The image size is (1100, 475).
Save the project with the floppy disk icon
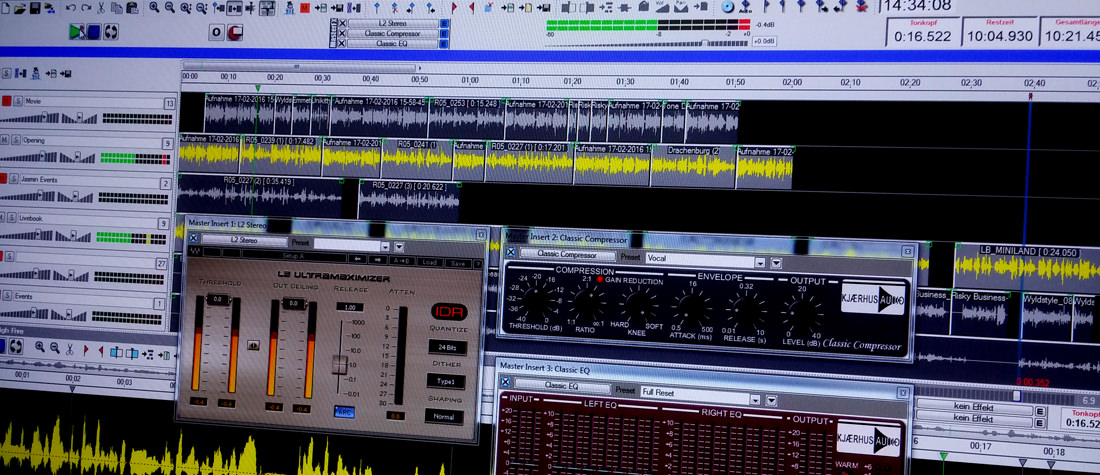pos(35,8)
